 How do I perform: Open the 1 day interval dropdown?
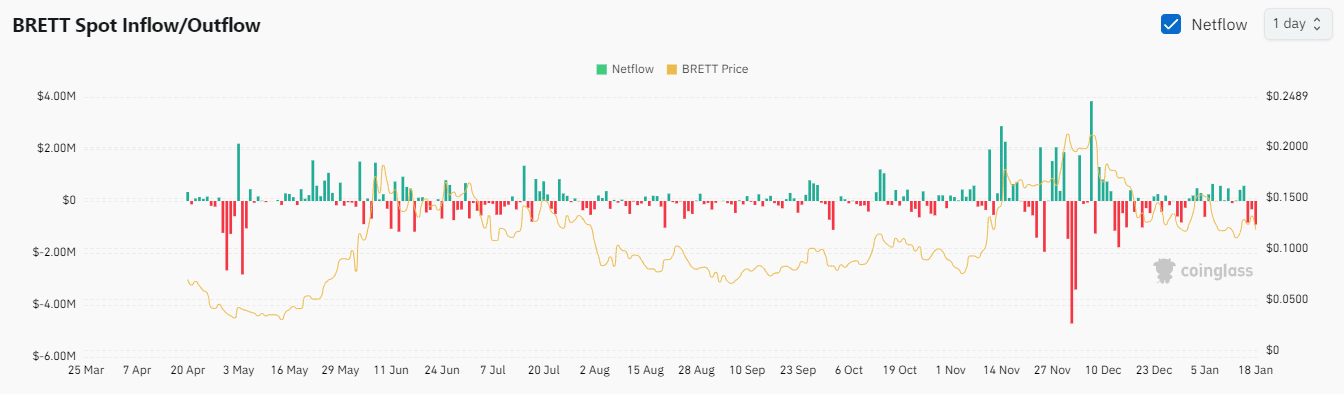[x=1298, y=24]
